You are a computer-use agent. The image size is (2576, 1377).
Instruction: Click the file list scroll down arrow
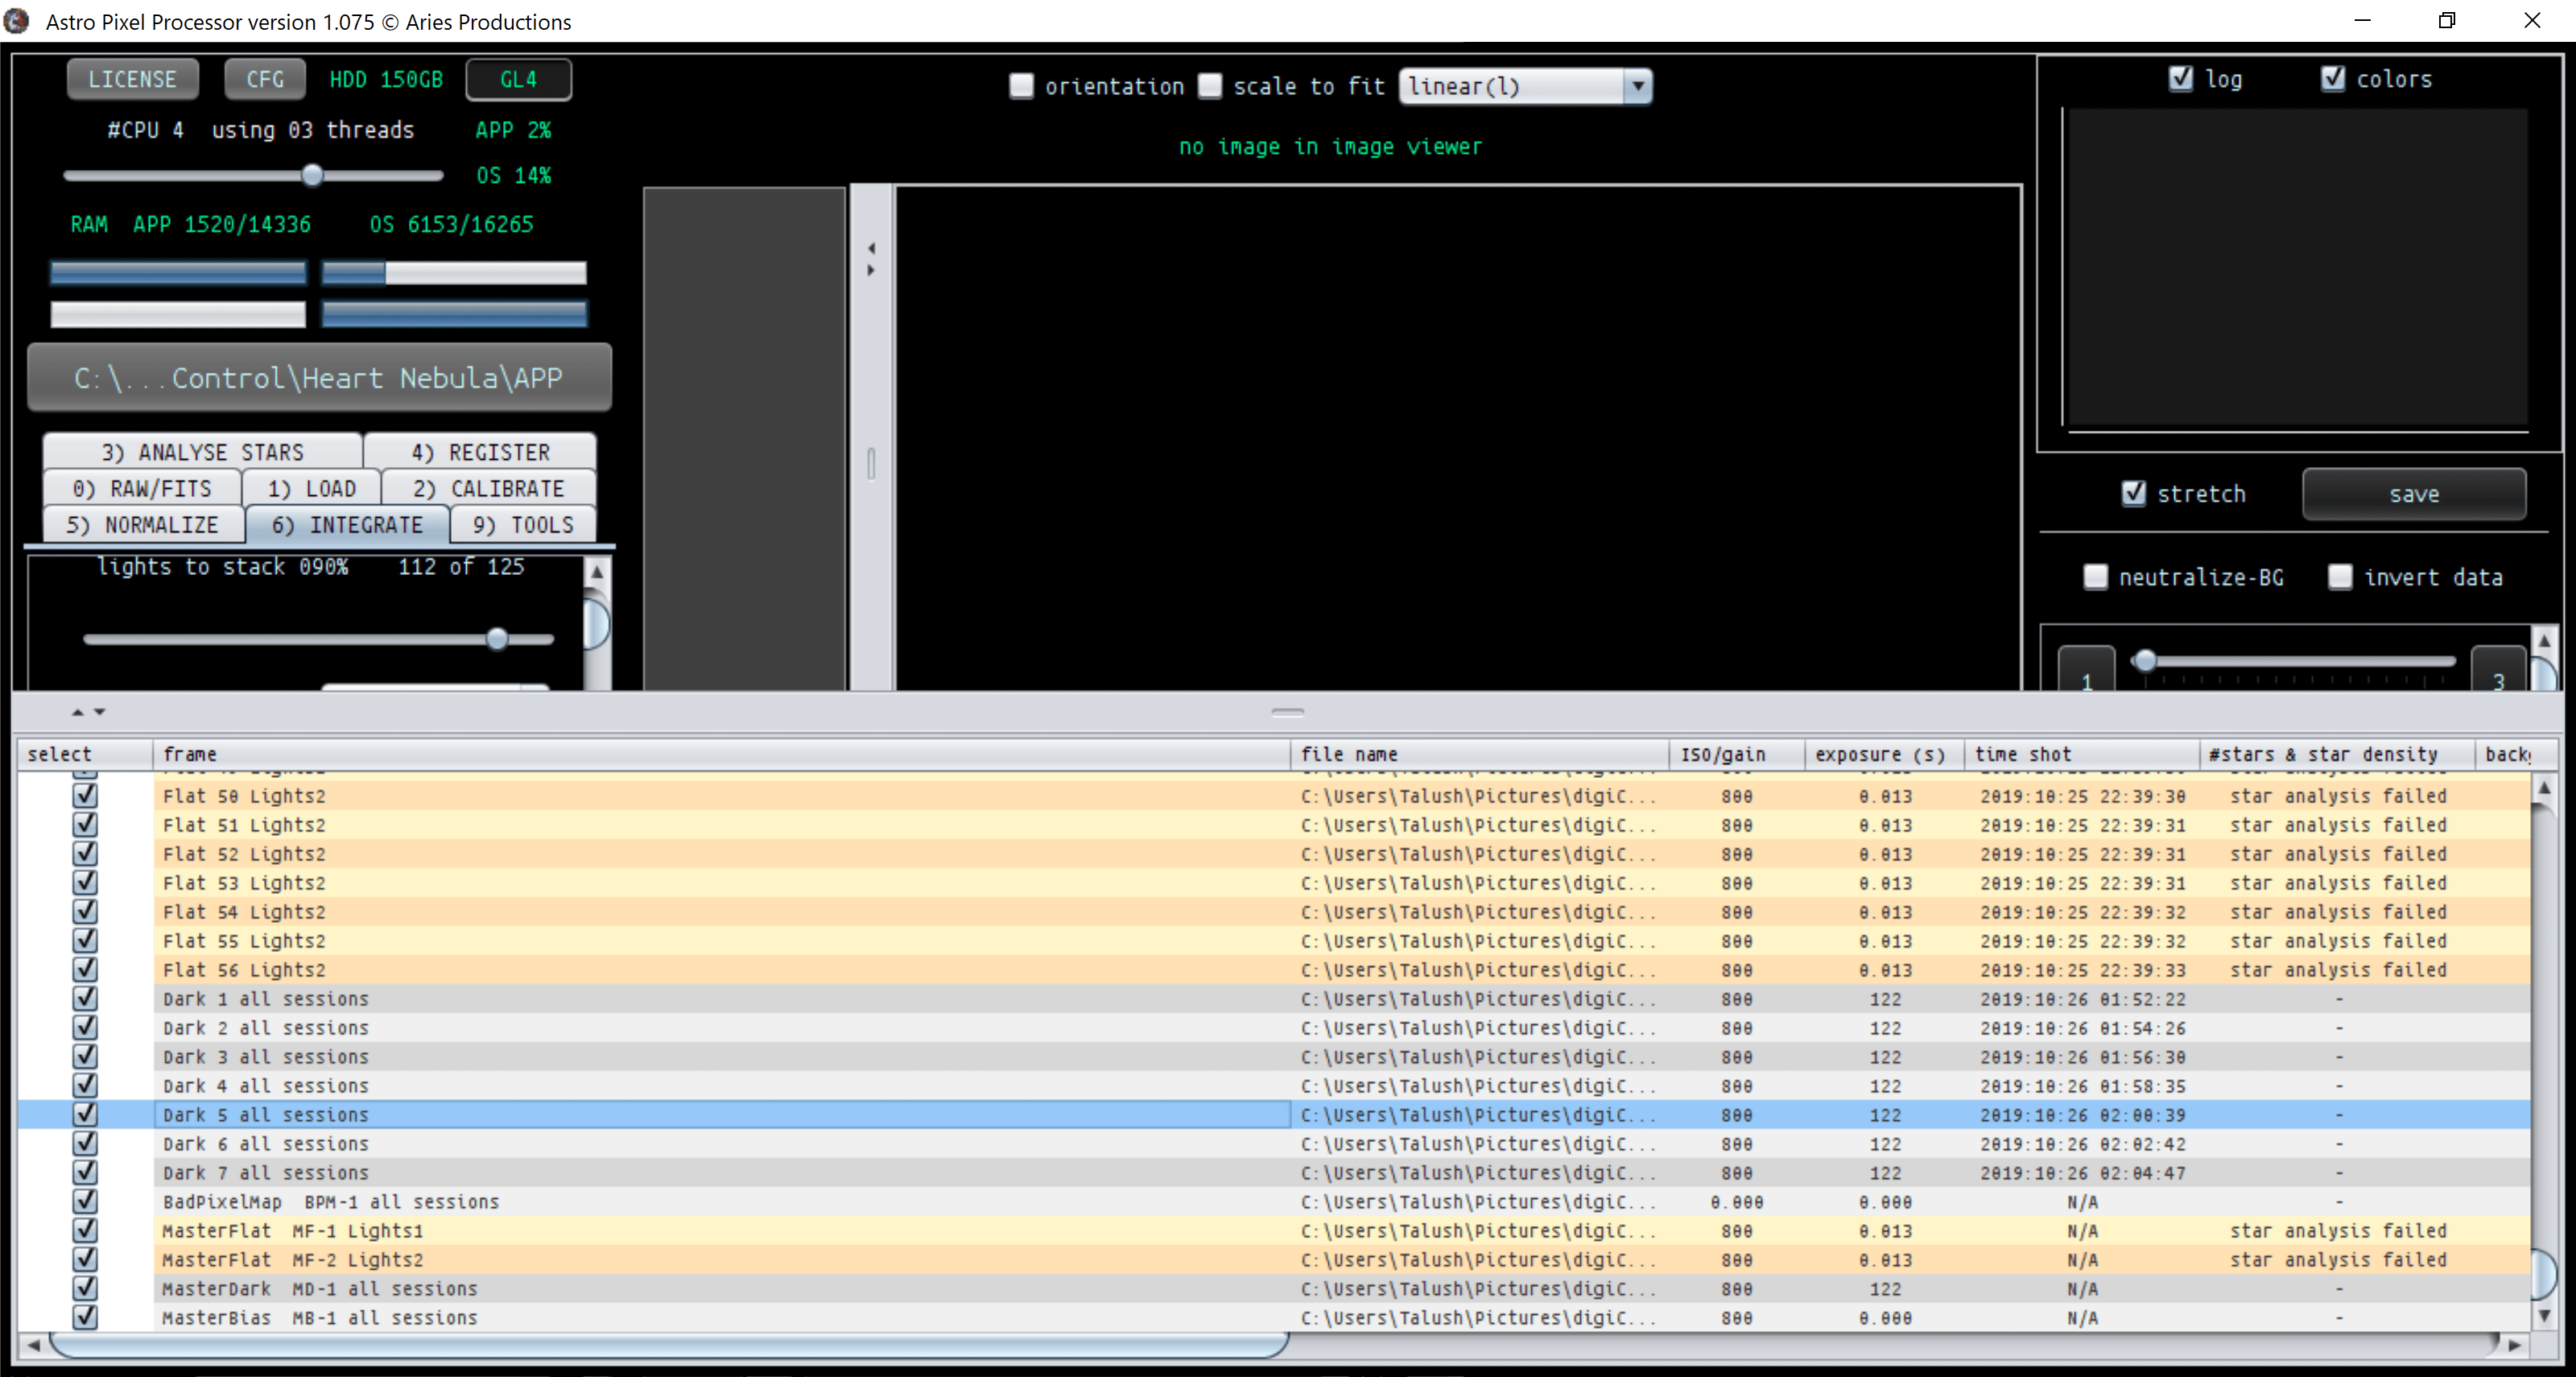coord(2545,1316)
